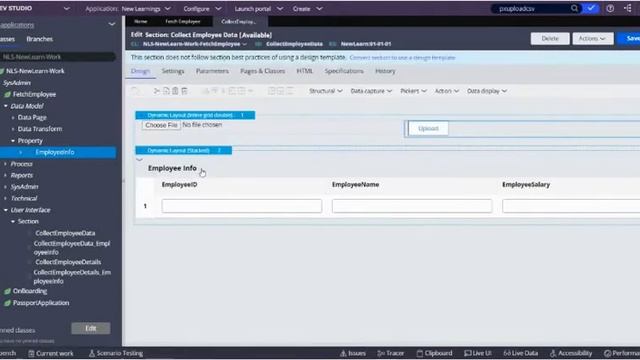The width and height of the screenshot is (640, 360).
Task: Click the FetchEmployee case type leaf icon
Action: [x=7, y=94]
